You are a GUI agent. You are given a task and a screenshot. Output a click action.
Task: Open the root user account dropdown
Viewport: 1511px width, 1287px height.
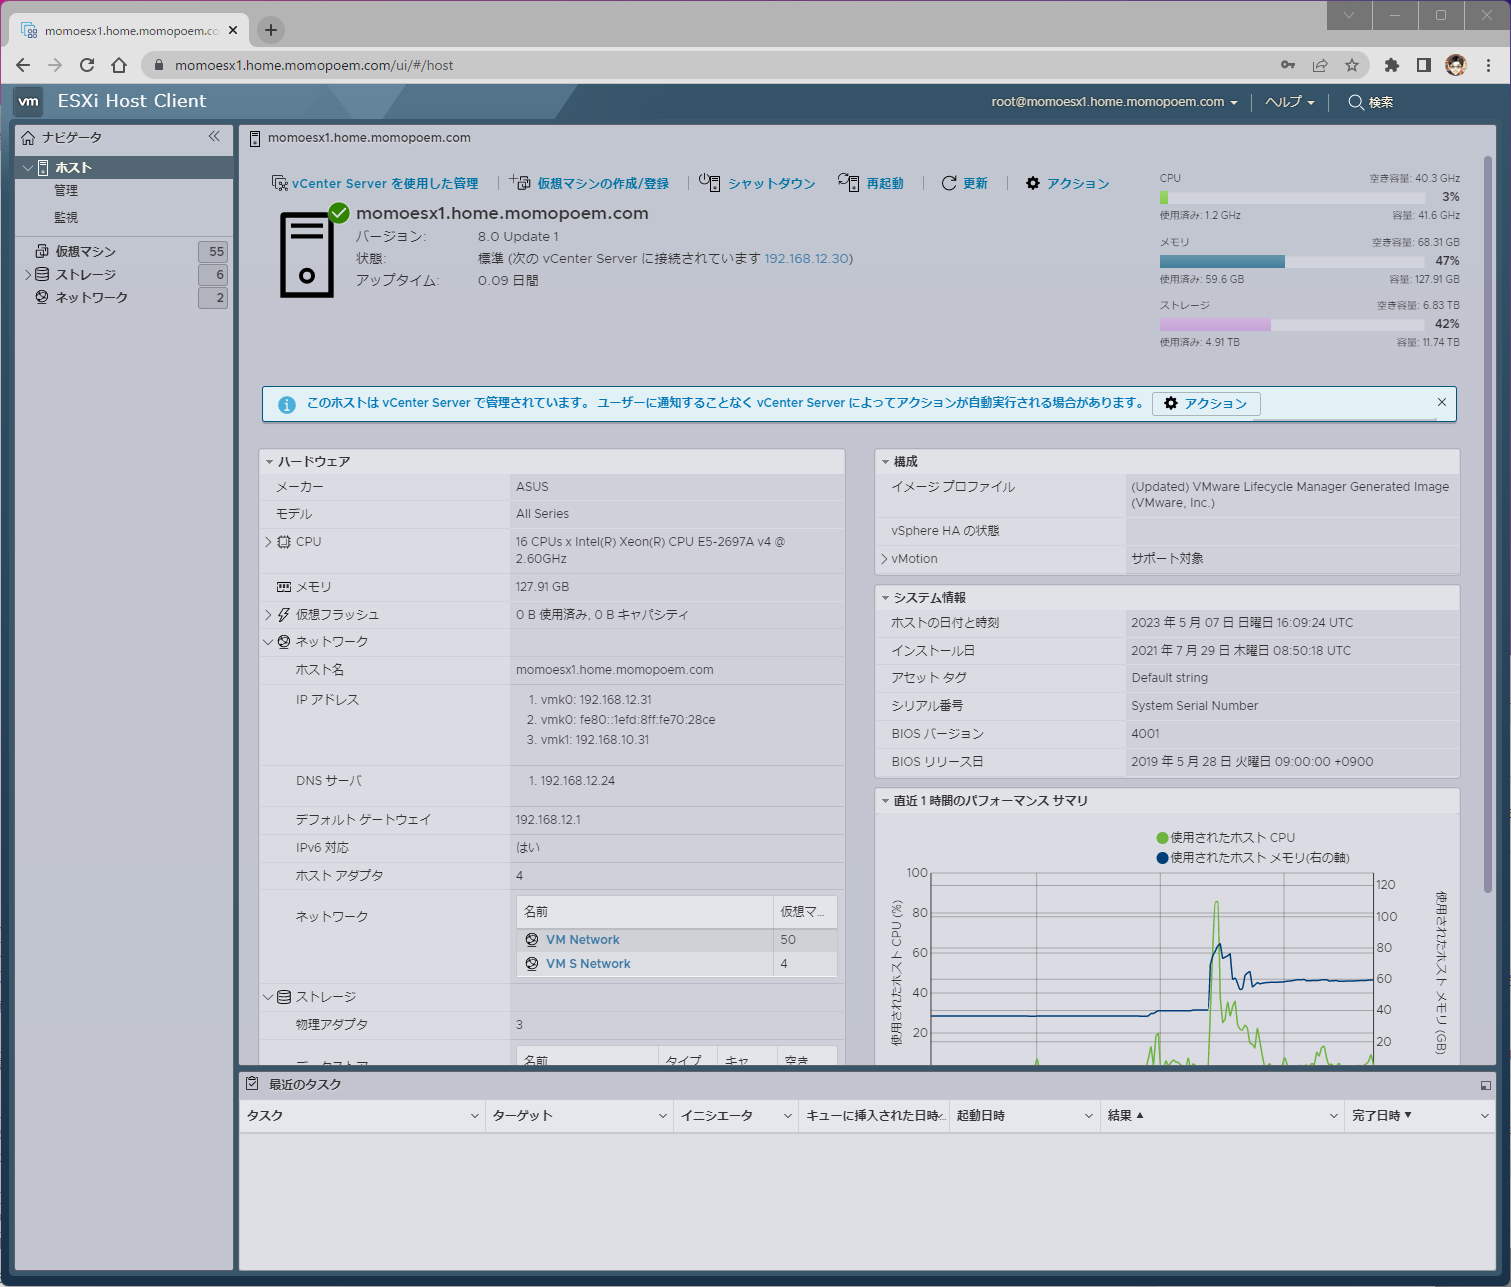1114,102
